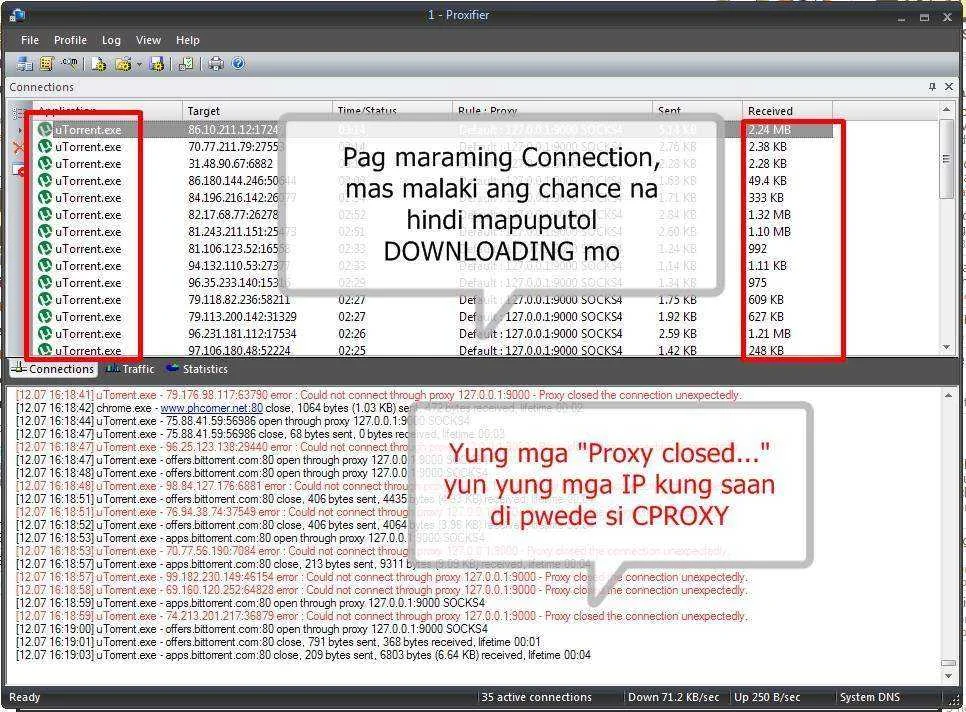The width and height of the screenshot is (966, 712).
Task: Click 'Up 250 B/sec' status entry
Action: (x=767, y=697)
